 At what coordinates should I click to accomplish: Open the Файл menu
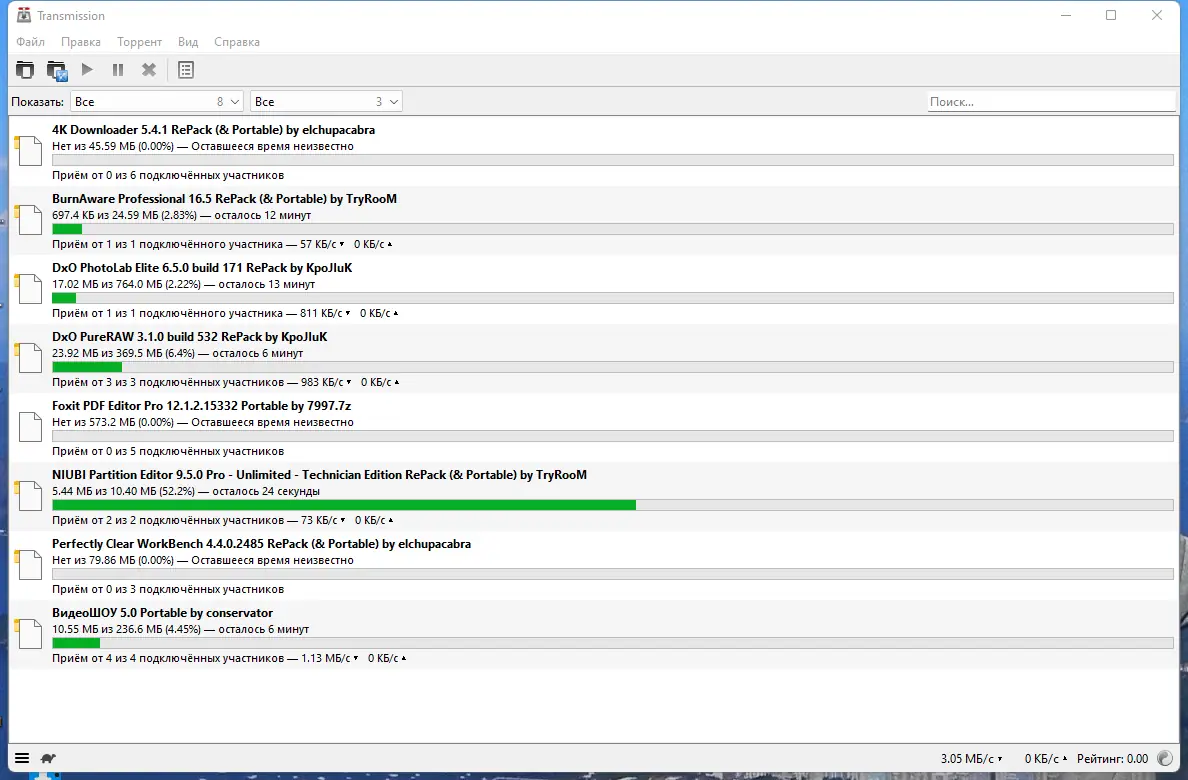pyautogui.click(x=30, y=42)
